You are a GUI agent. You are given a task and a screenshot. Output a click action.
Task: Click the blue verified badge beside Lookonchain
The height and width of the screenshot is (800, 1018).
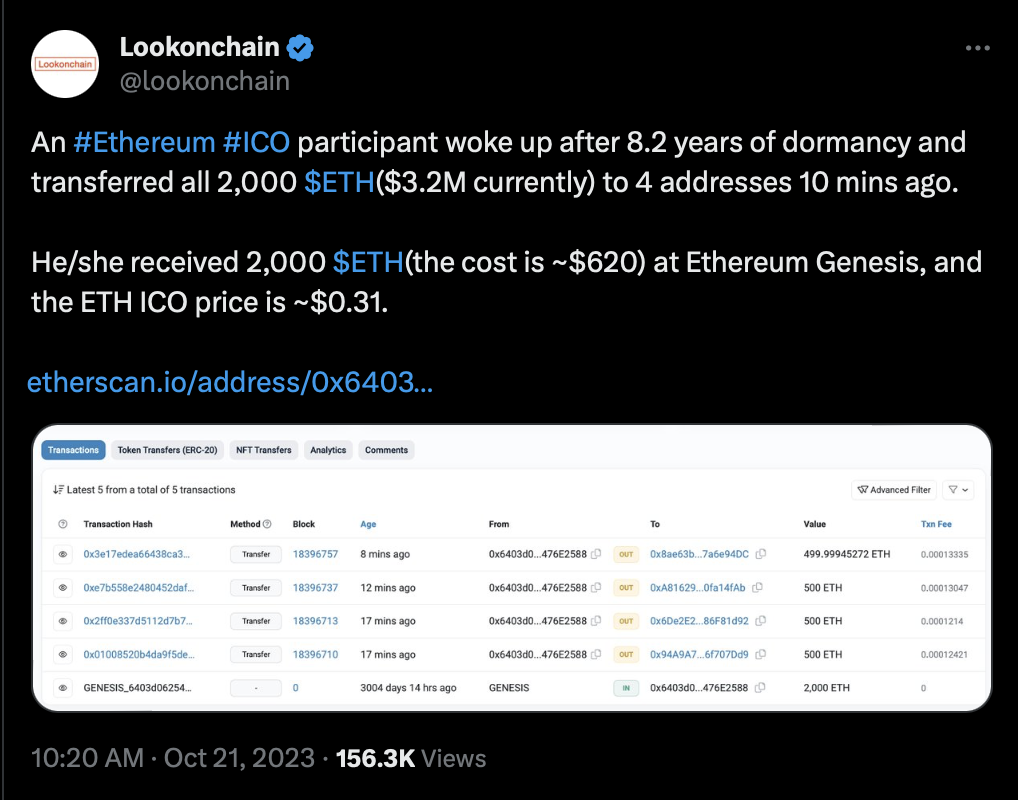coord(301,47)
